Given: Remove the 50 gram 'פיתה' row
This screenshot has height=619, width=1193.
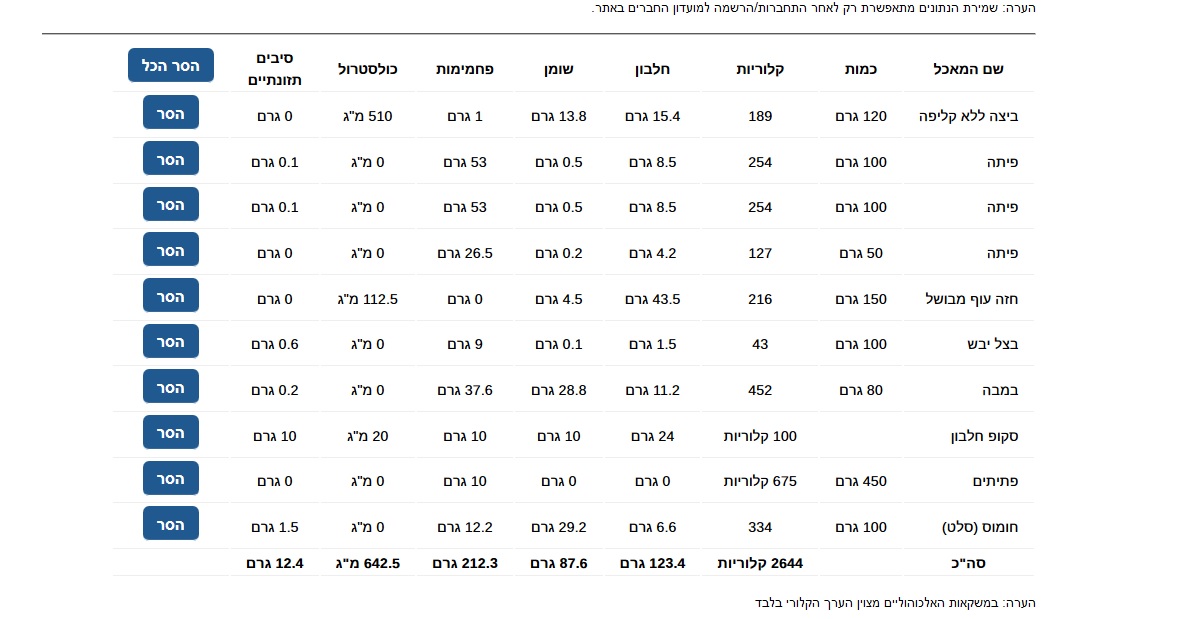Looking at the screenshot, I should 170,249.
